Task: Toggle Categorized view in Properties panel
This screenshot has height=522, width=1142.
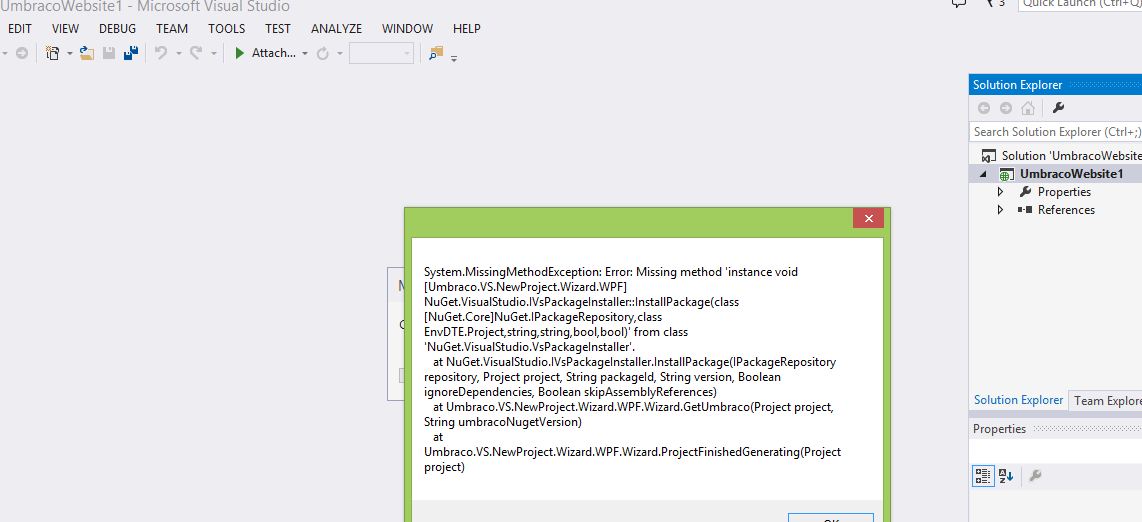Action: 982,477
